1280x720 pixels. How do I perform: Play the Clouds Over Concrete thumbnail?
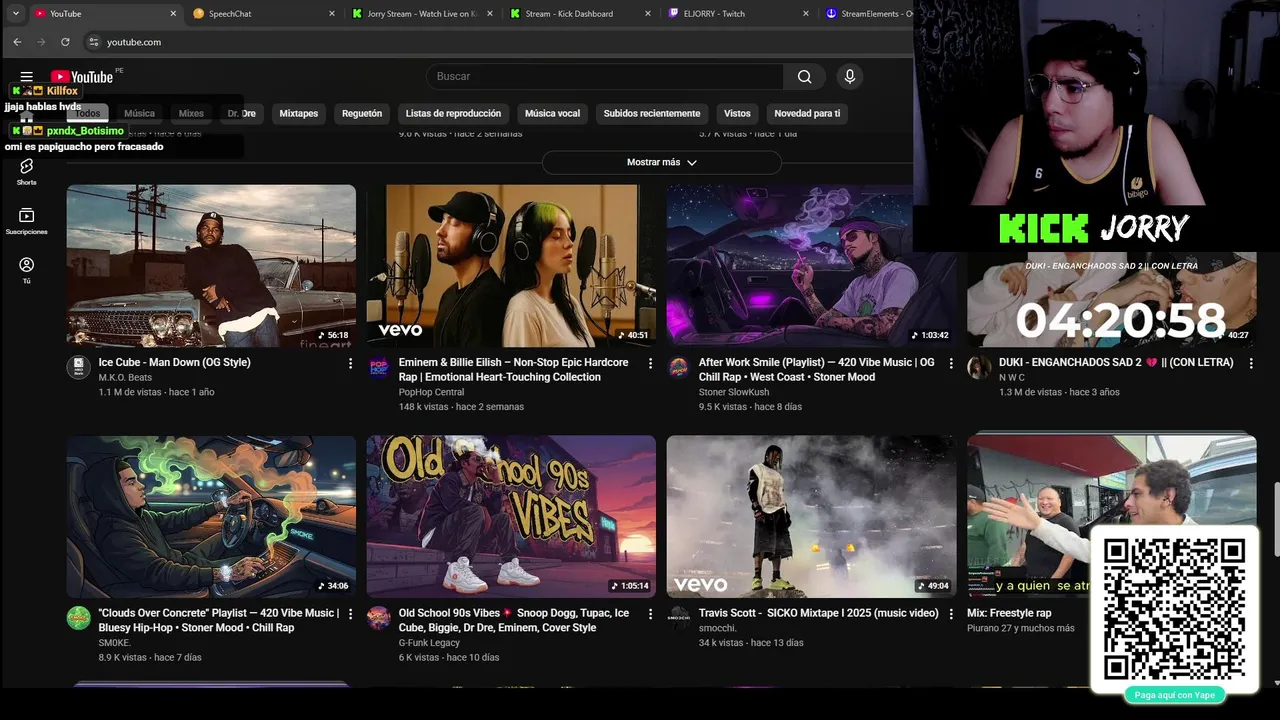click(x=211, y=516)
